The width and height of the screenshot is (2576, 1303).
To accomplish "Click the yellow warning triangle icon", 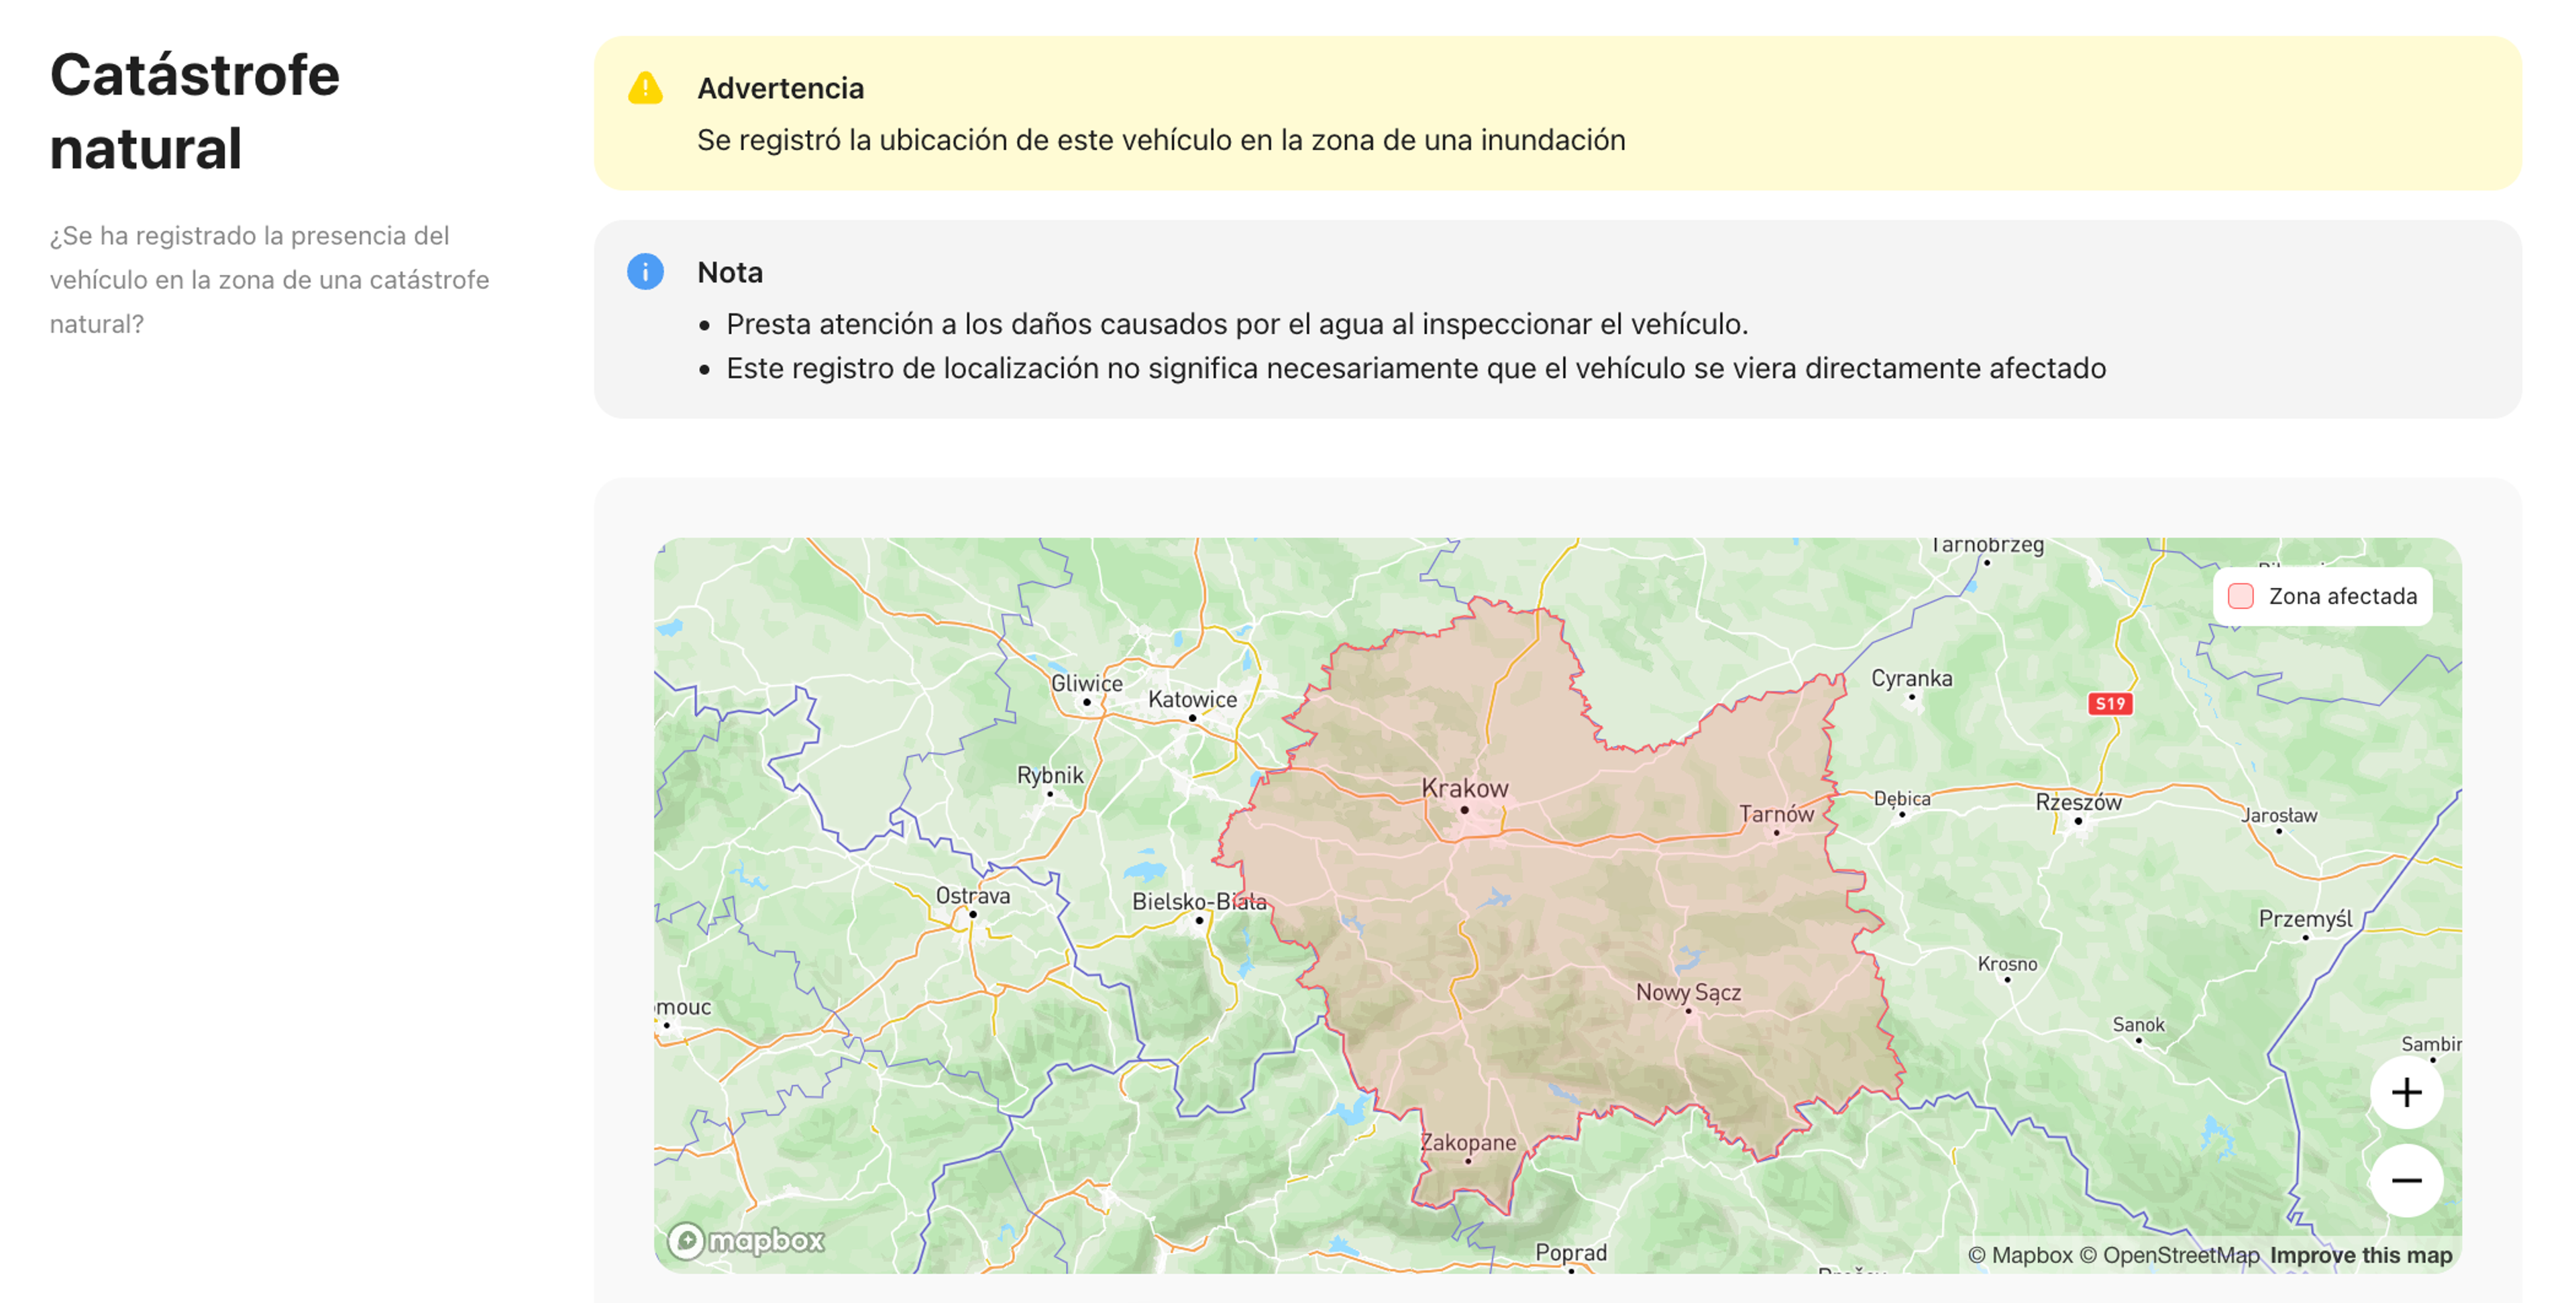I will click(x=645, y=89).
